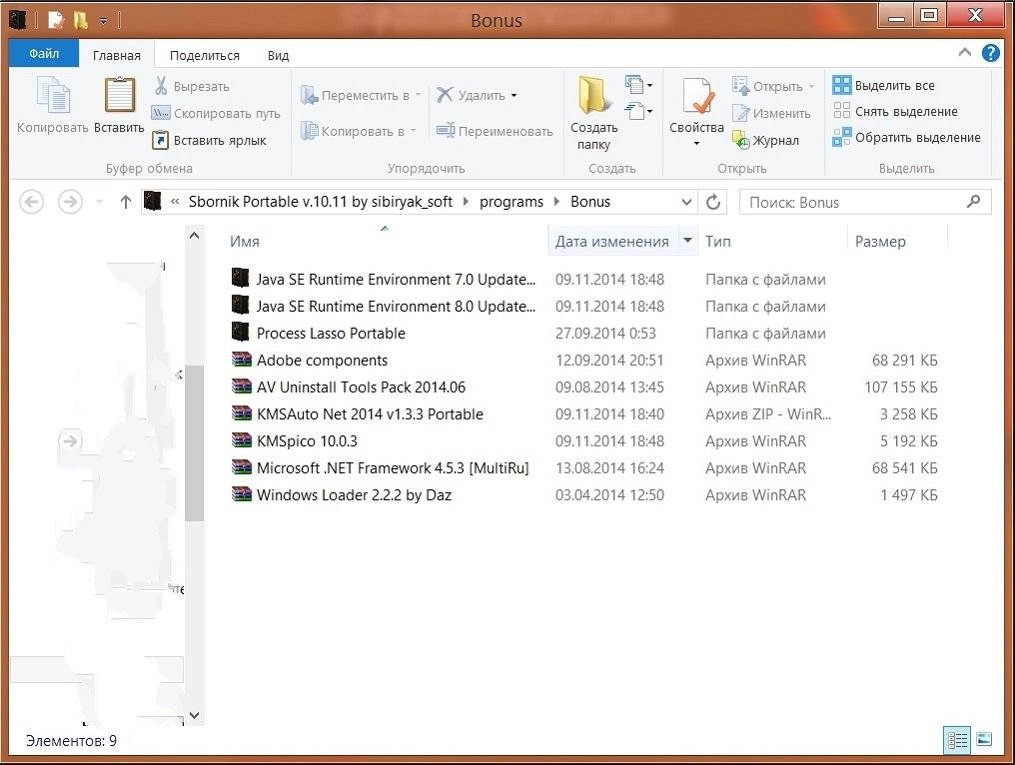Click the Forward navigation arrow
The height and width of the screenshot is (765, 1015).
click(70, 202)
